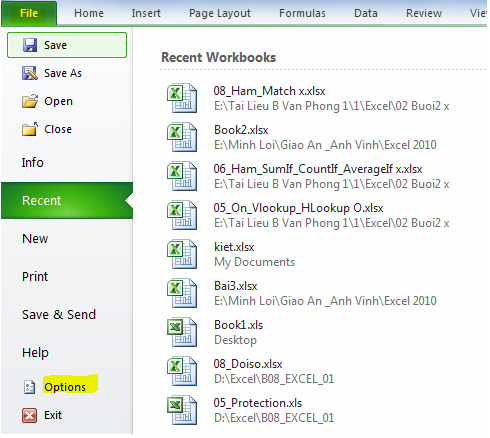Viewport: 490px width, 438px height.
Task: Click the red Exit icon
Action: pyautogui.click(x=30, y=415)
